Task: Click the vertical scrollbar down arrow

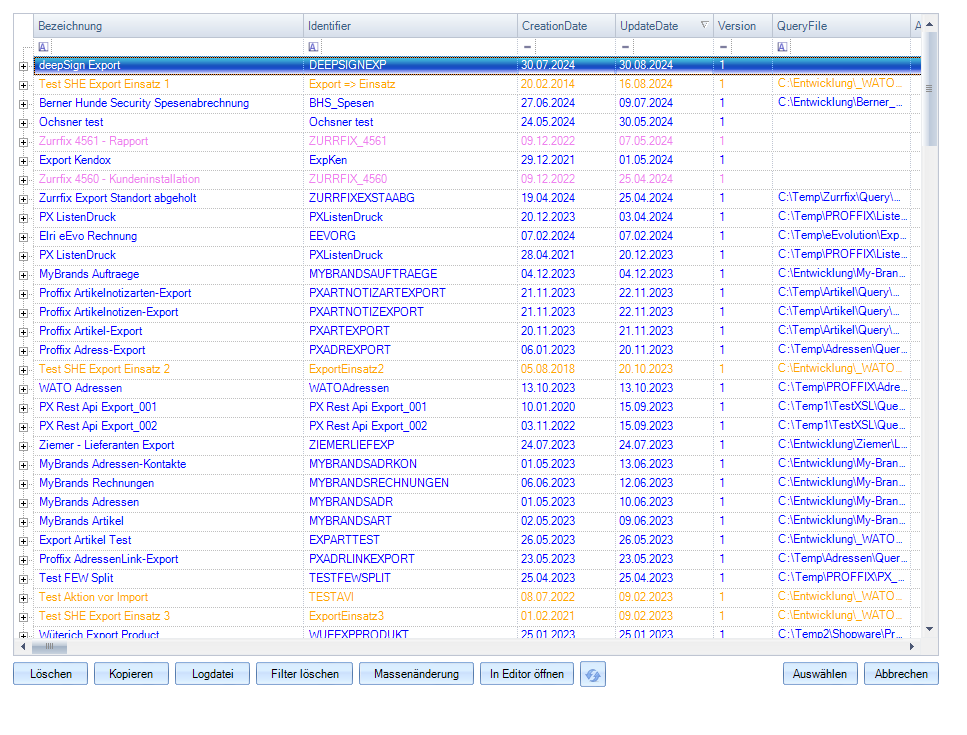Action: point(931,629)
